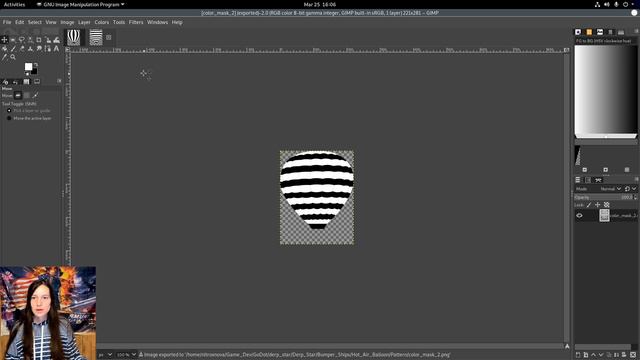Open the Image menu

[67, 22]
